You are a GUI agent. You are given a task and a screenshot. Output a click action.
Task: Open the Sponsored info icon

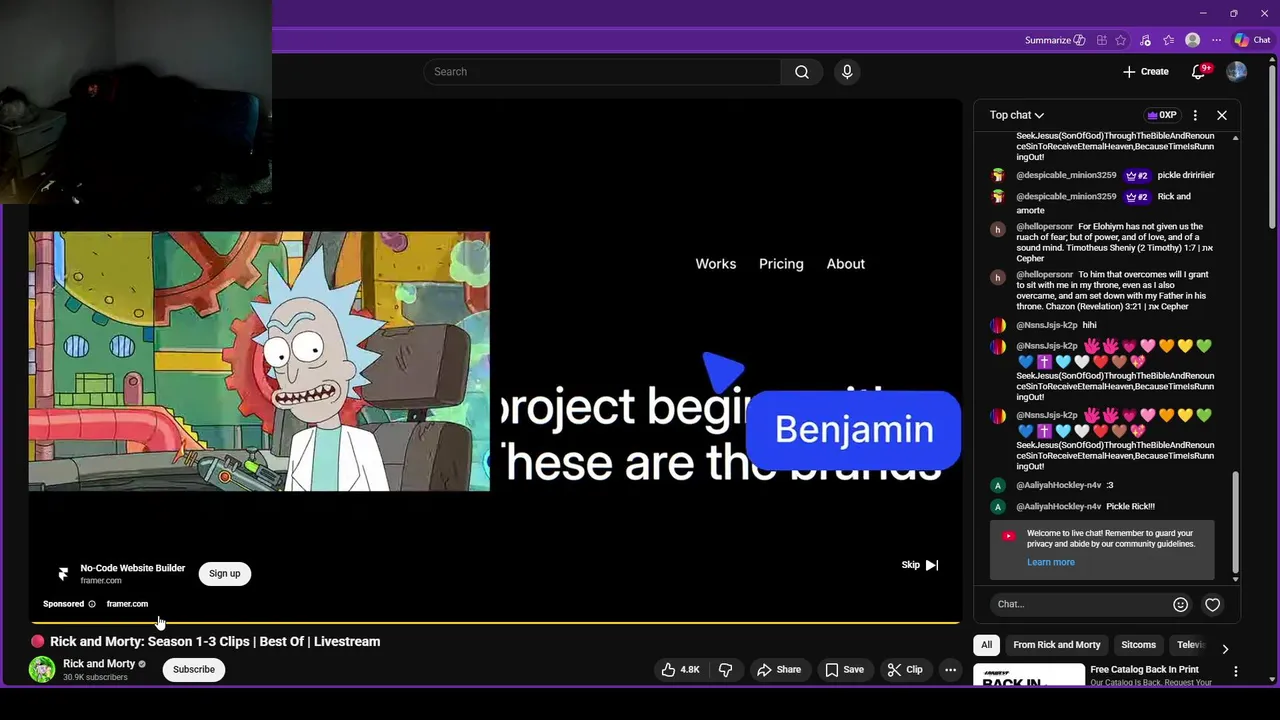click(92, 604)
